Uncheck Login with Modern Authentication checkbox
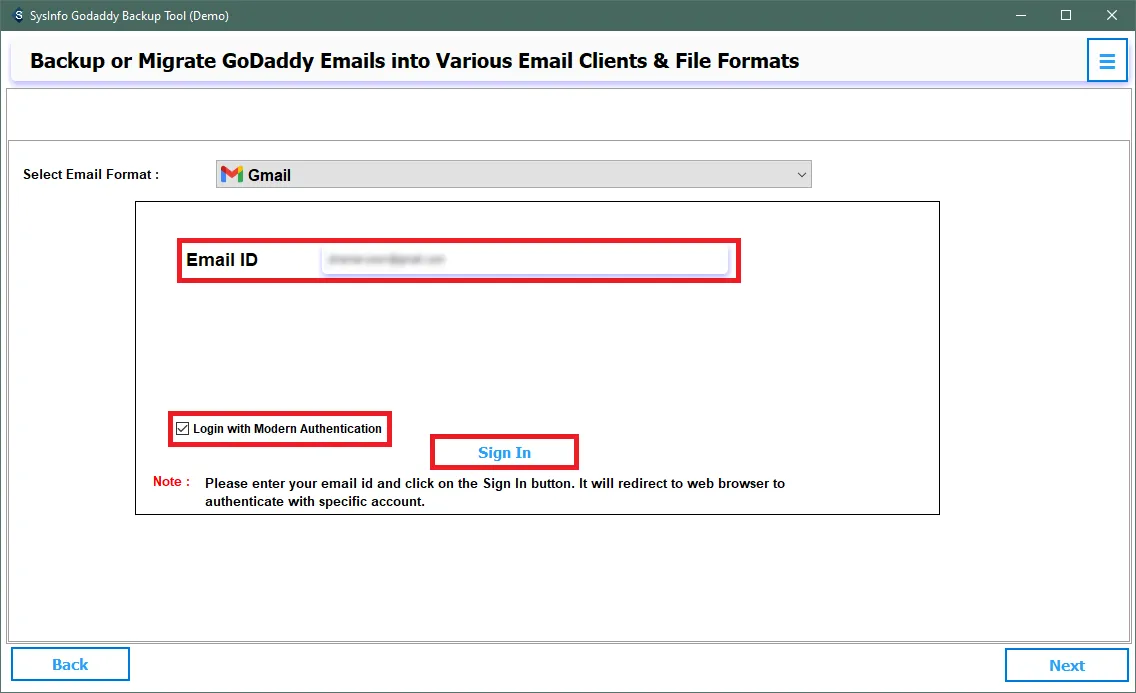Screen dimensions: 1136x693 (183, 429)
